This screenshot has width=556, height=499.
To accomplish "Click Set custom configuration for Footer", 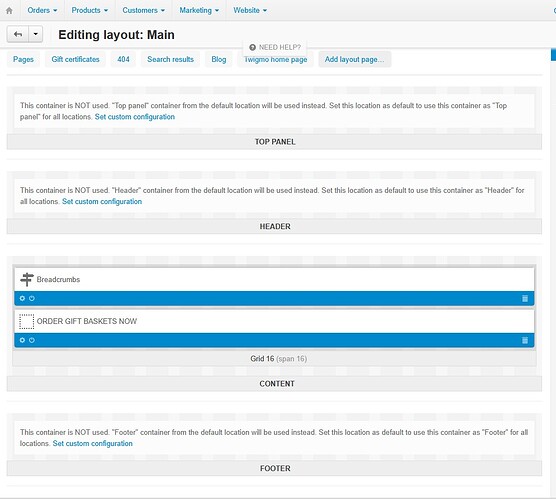I will coord(93,443).
